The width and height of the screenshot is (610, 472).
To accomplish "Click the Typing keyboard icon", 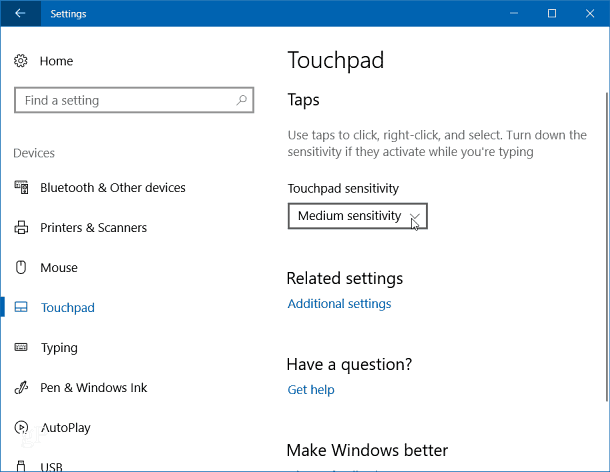I will (x=21, y=347).
